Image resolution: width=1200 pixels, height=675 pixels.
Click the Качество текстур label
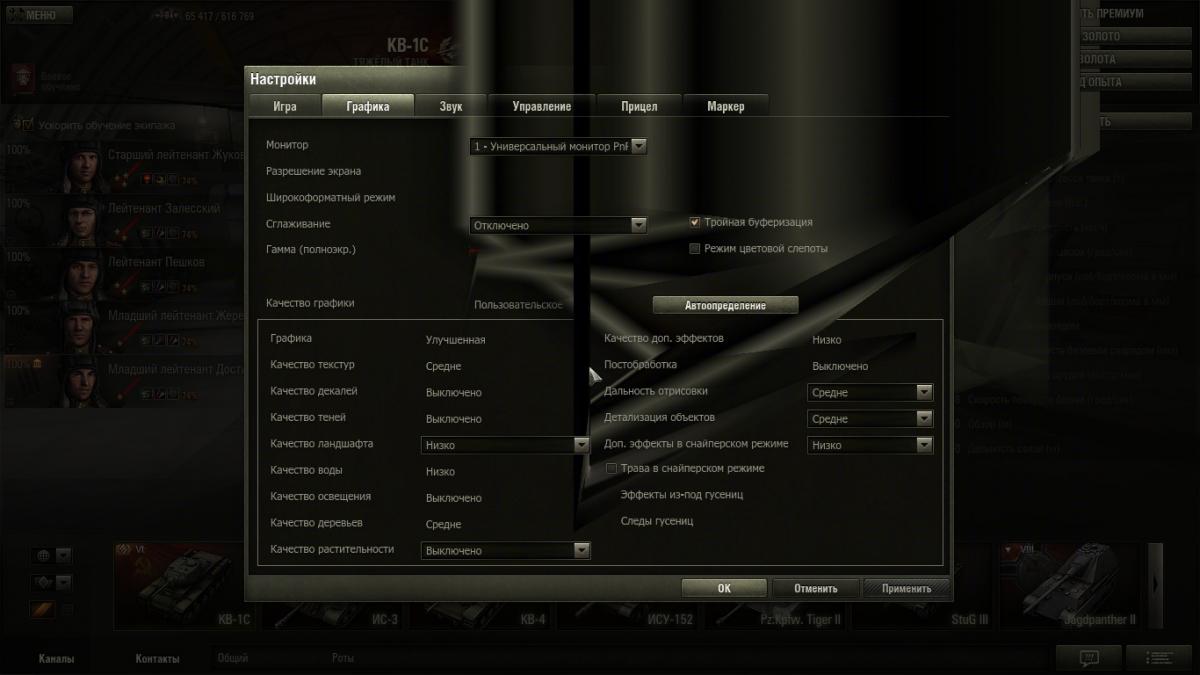(312, 365)
